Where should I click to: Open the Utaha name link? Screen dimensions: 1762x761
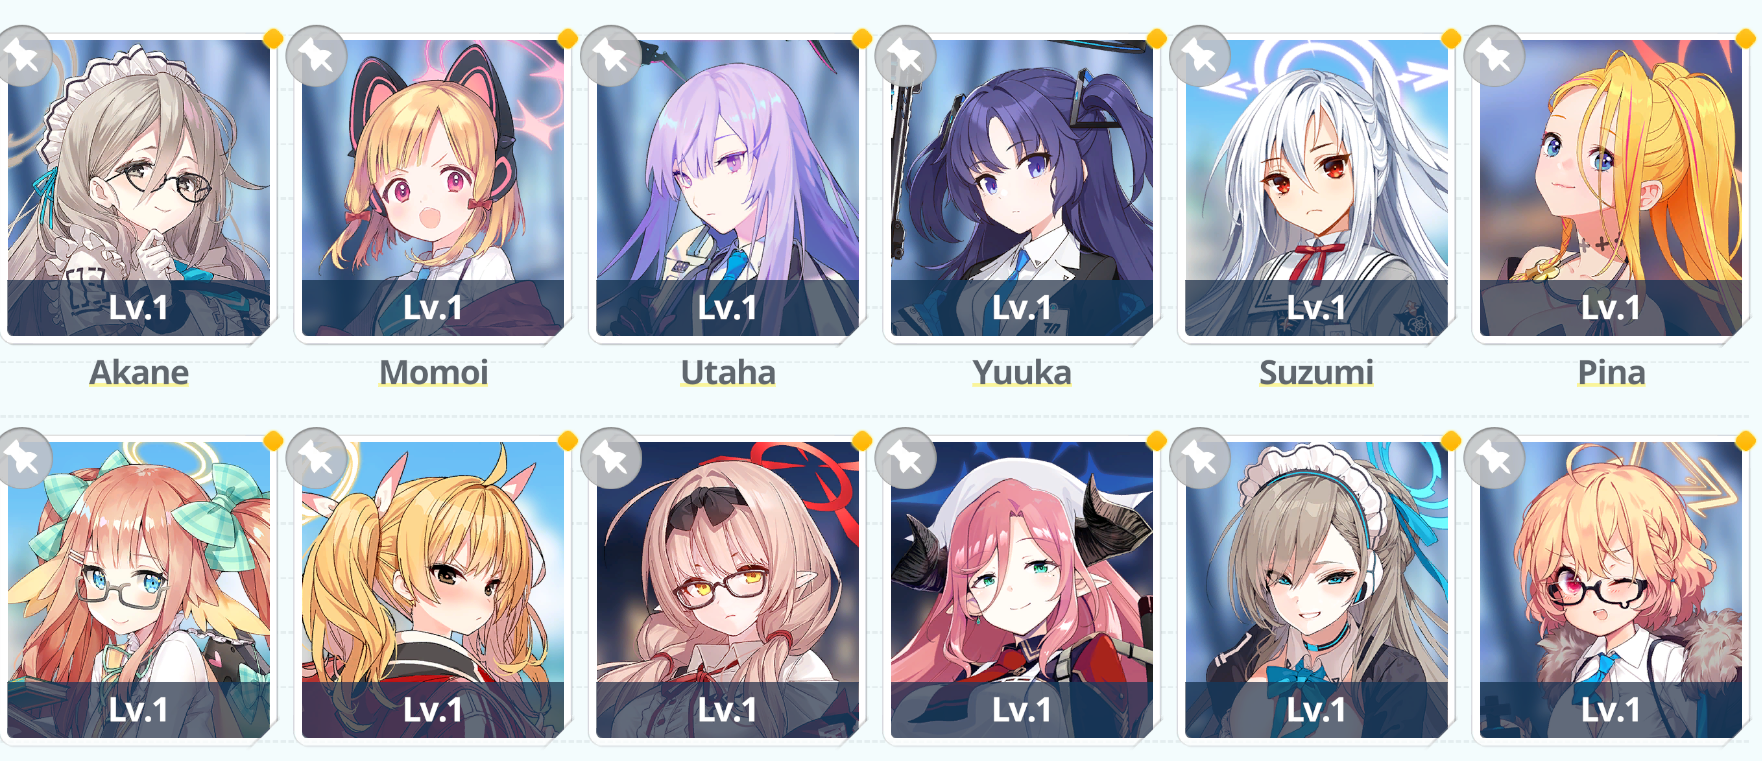728,373
